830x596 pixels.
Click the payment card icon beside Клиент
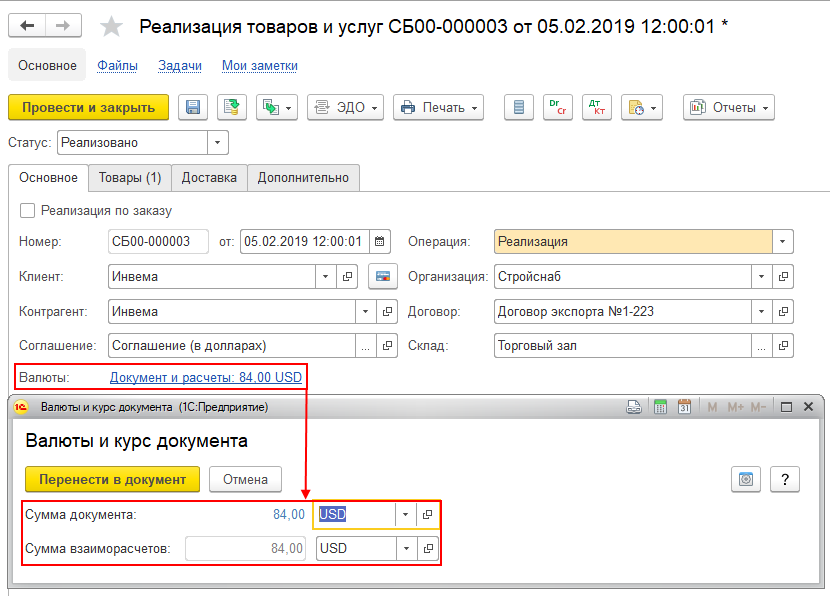pos(383,276)
